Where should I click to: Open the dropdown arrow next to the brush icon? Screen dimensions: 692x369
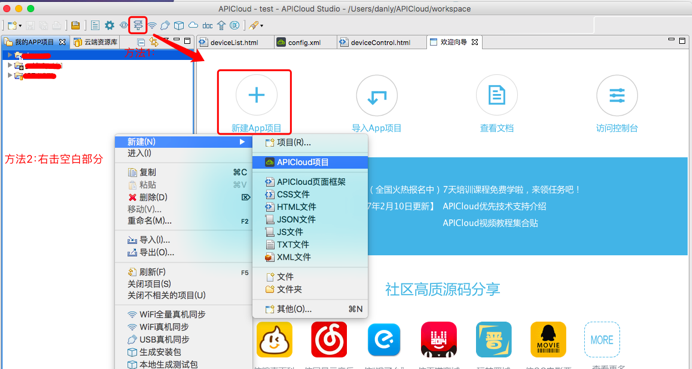[262, 26]
